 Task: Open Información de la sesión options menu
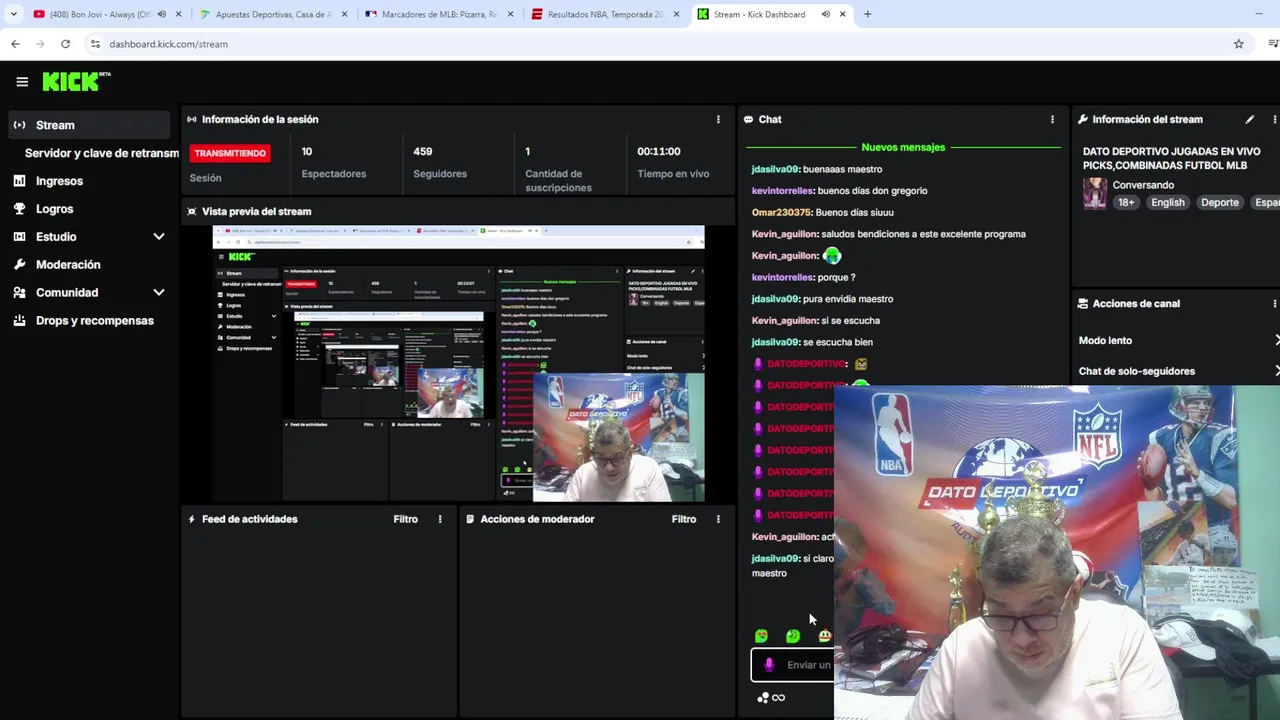click(x=718, y=119)
